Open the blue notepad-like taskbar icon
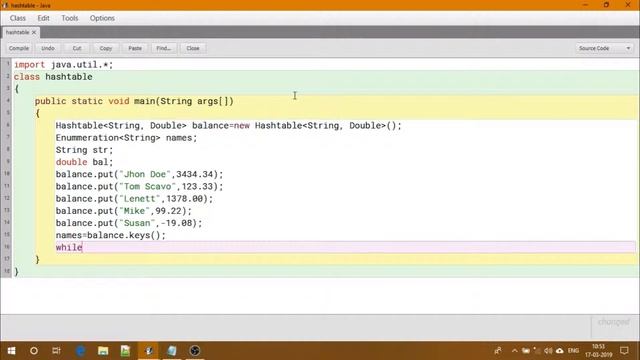This screenshot has height=360, width=640. (171, 351)
